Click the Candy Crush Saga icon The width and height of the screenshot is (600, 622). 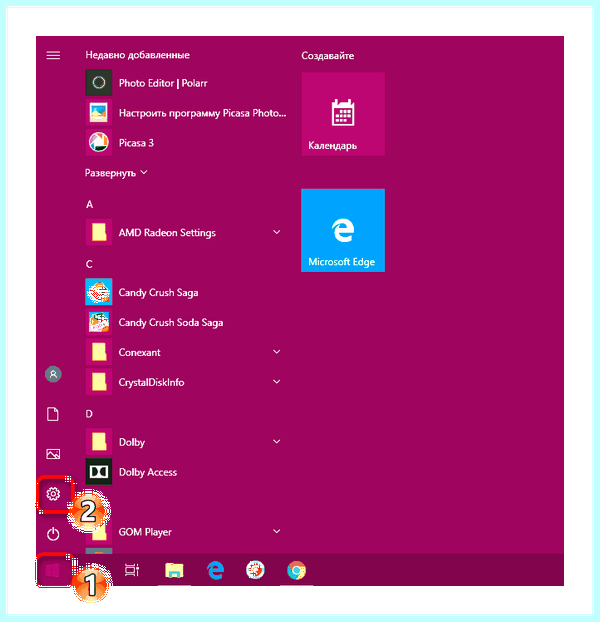[x=99, y=292]
